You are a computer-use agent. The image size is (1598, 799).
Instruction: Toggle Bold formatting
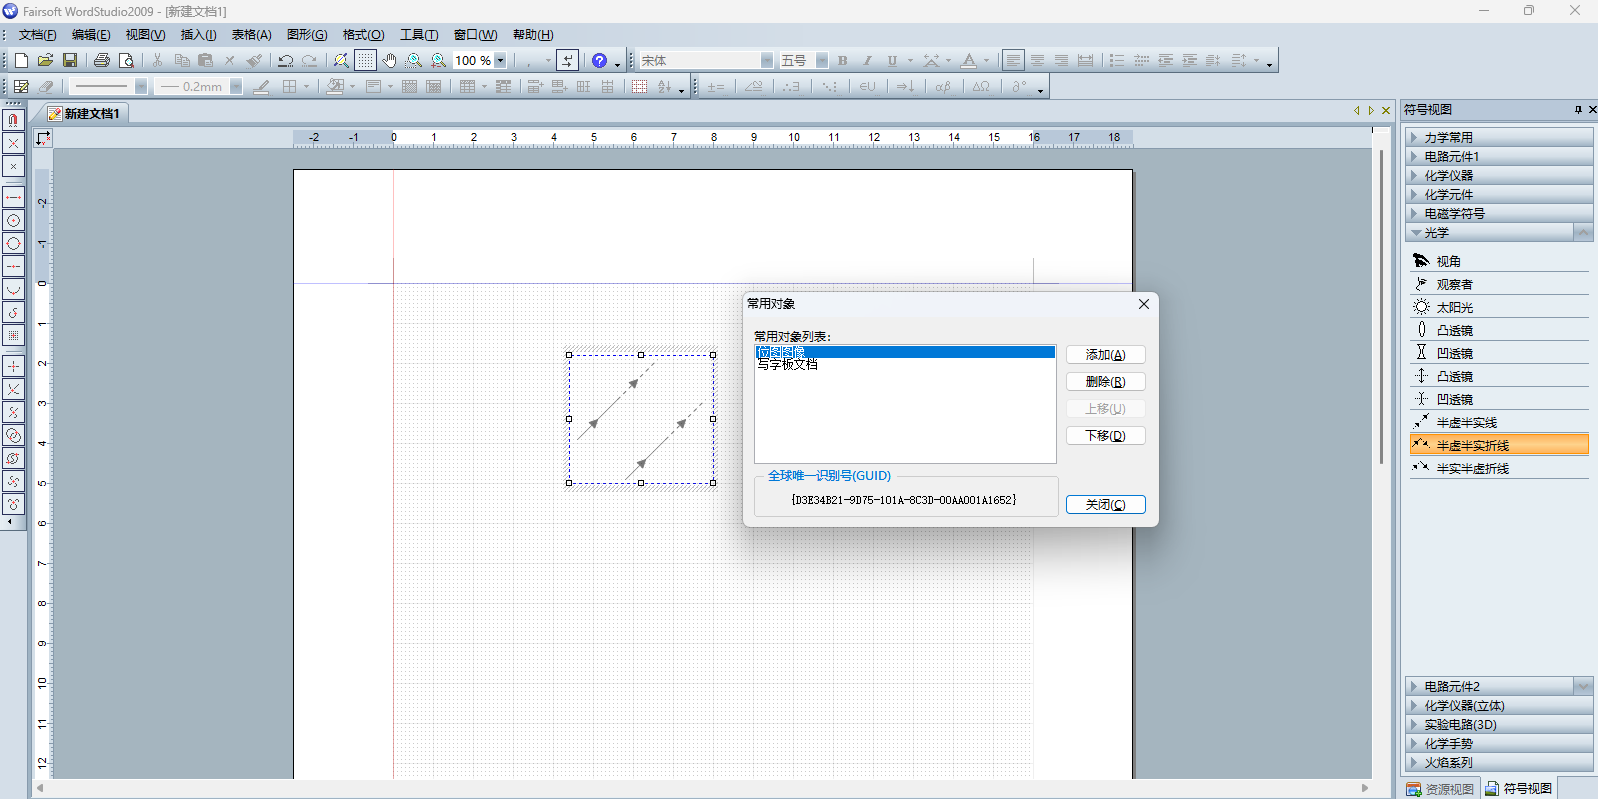(x=843, y=61)
